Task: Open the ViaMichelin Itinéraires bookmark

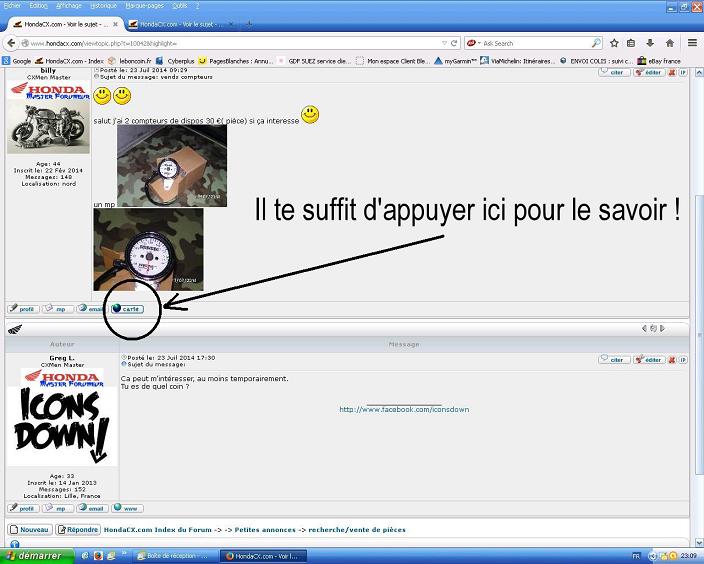Action: click(x=518, y=61)
